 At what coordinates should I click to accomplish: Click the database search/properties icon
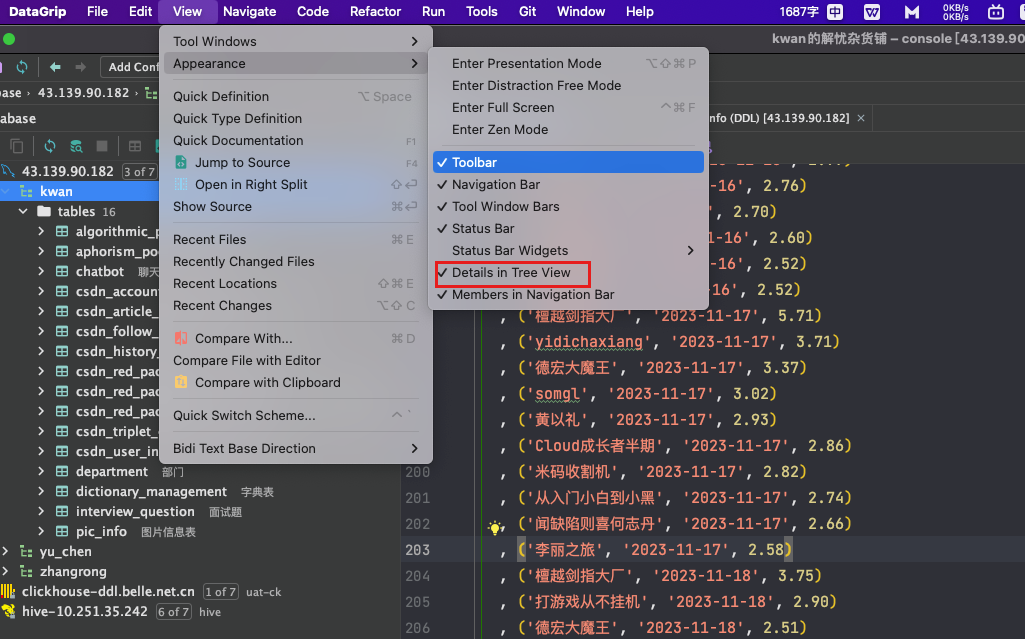point(76,146)
